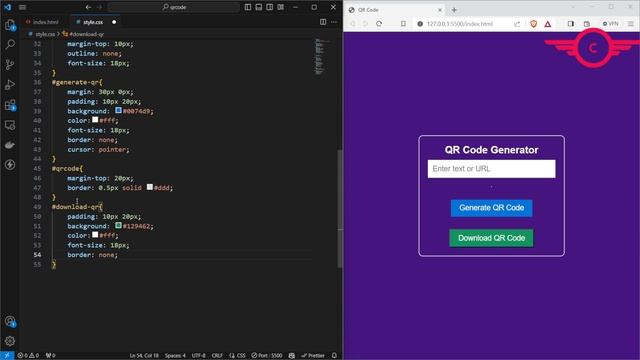Open the Docker view in activity bar
Screen dimensions: 640x360
point(10,145)
